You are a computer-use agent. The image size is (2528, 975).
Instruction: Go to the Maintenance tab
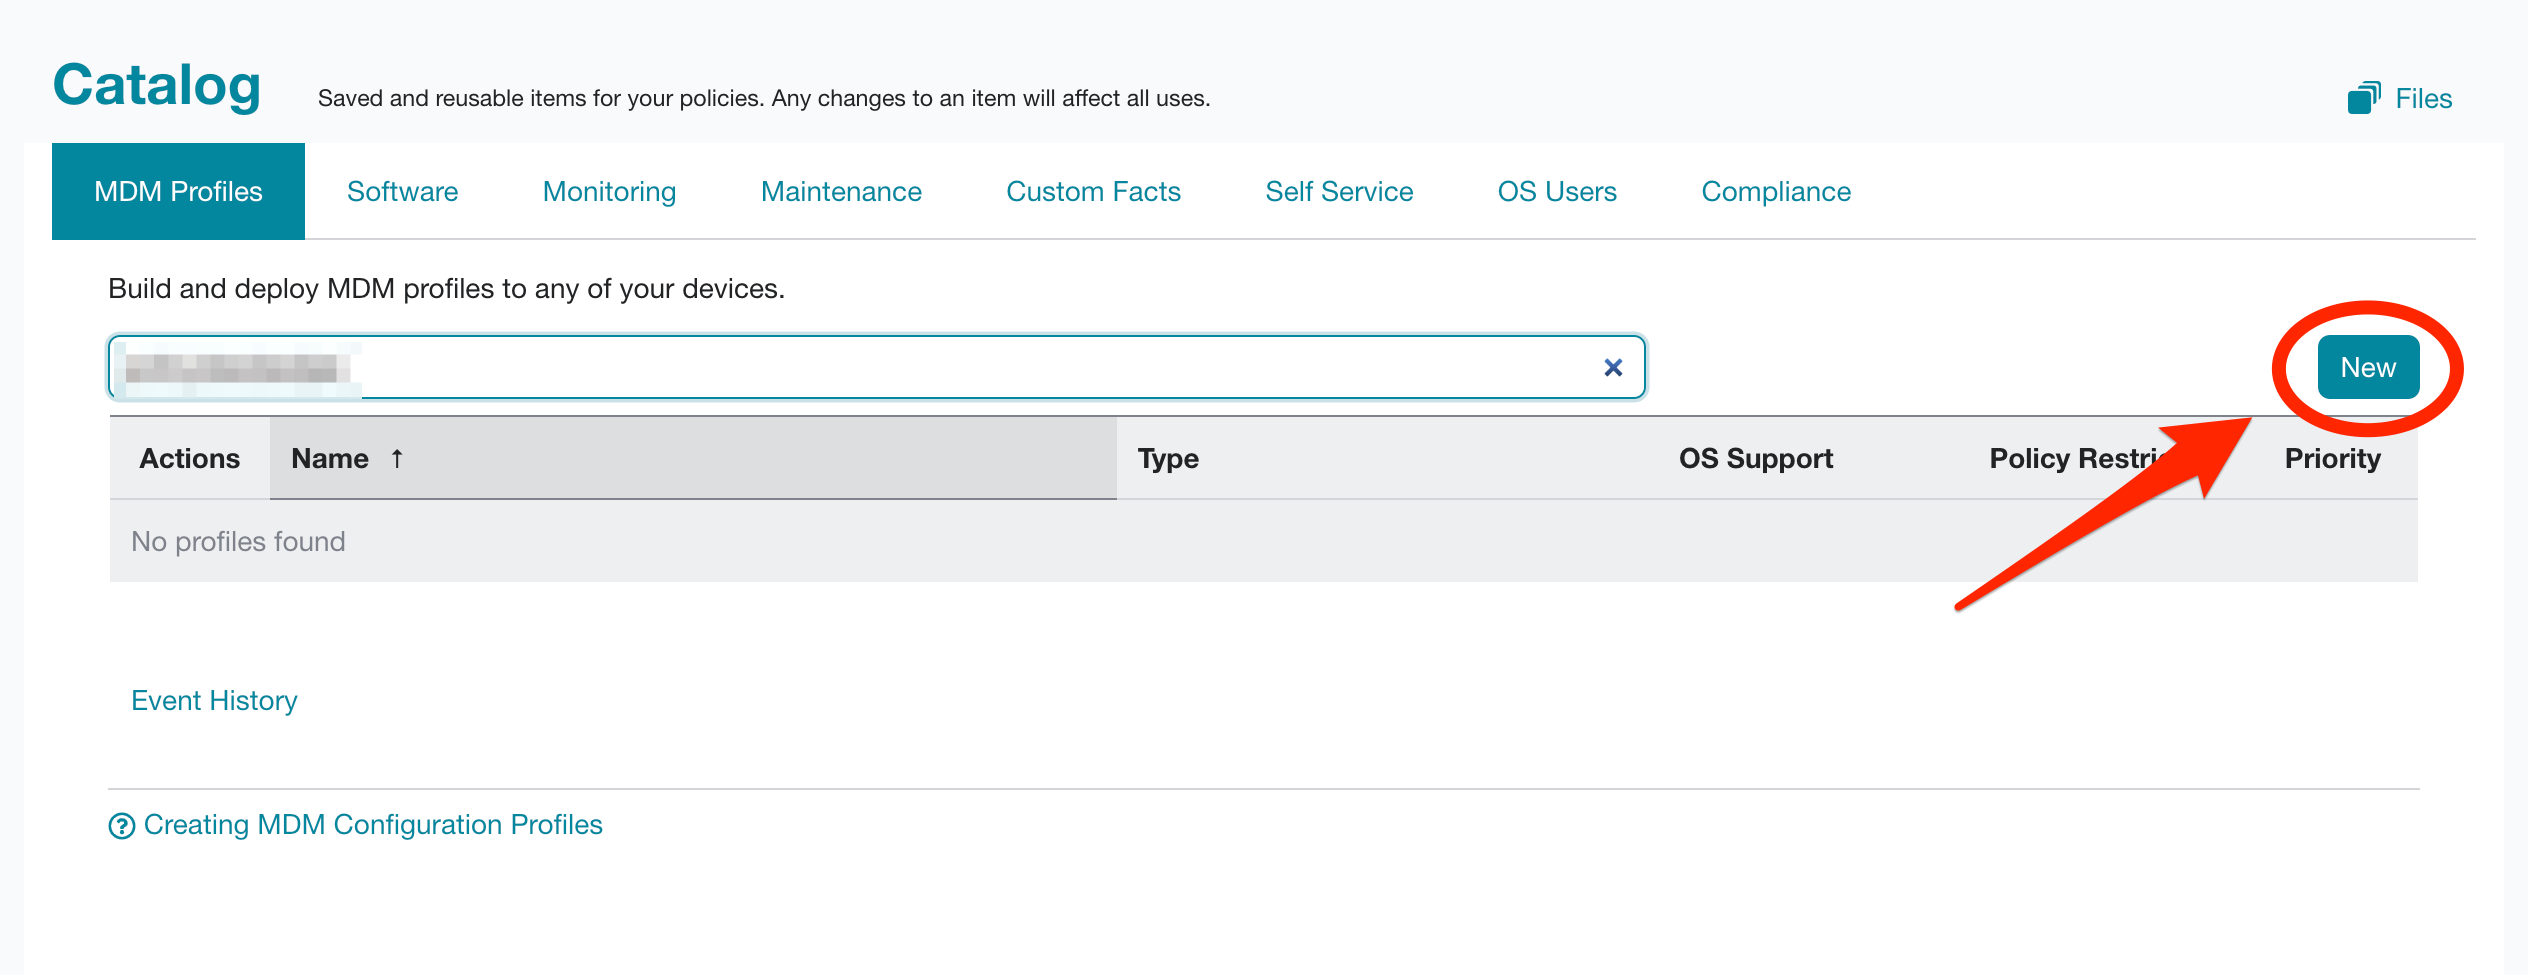point(841,191)
